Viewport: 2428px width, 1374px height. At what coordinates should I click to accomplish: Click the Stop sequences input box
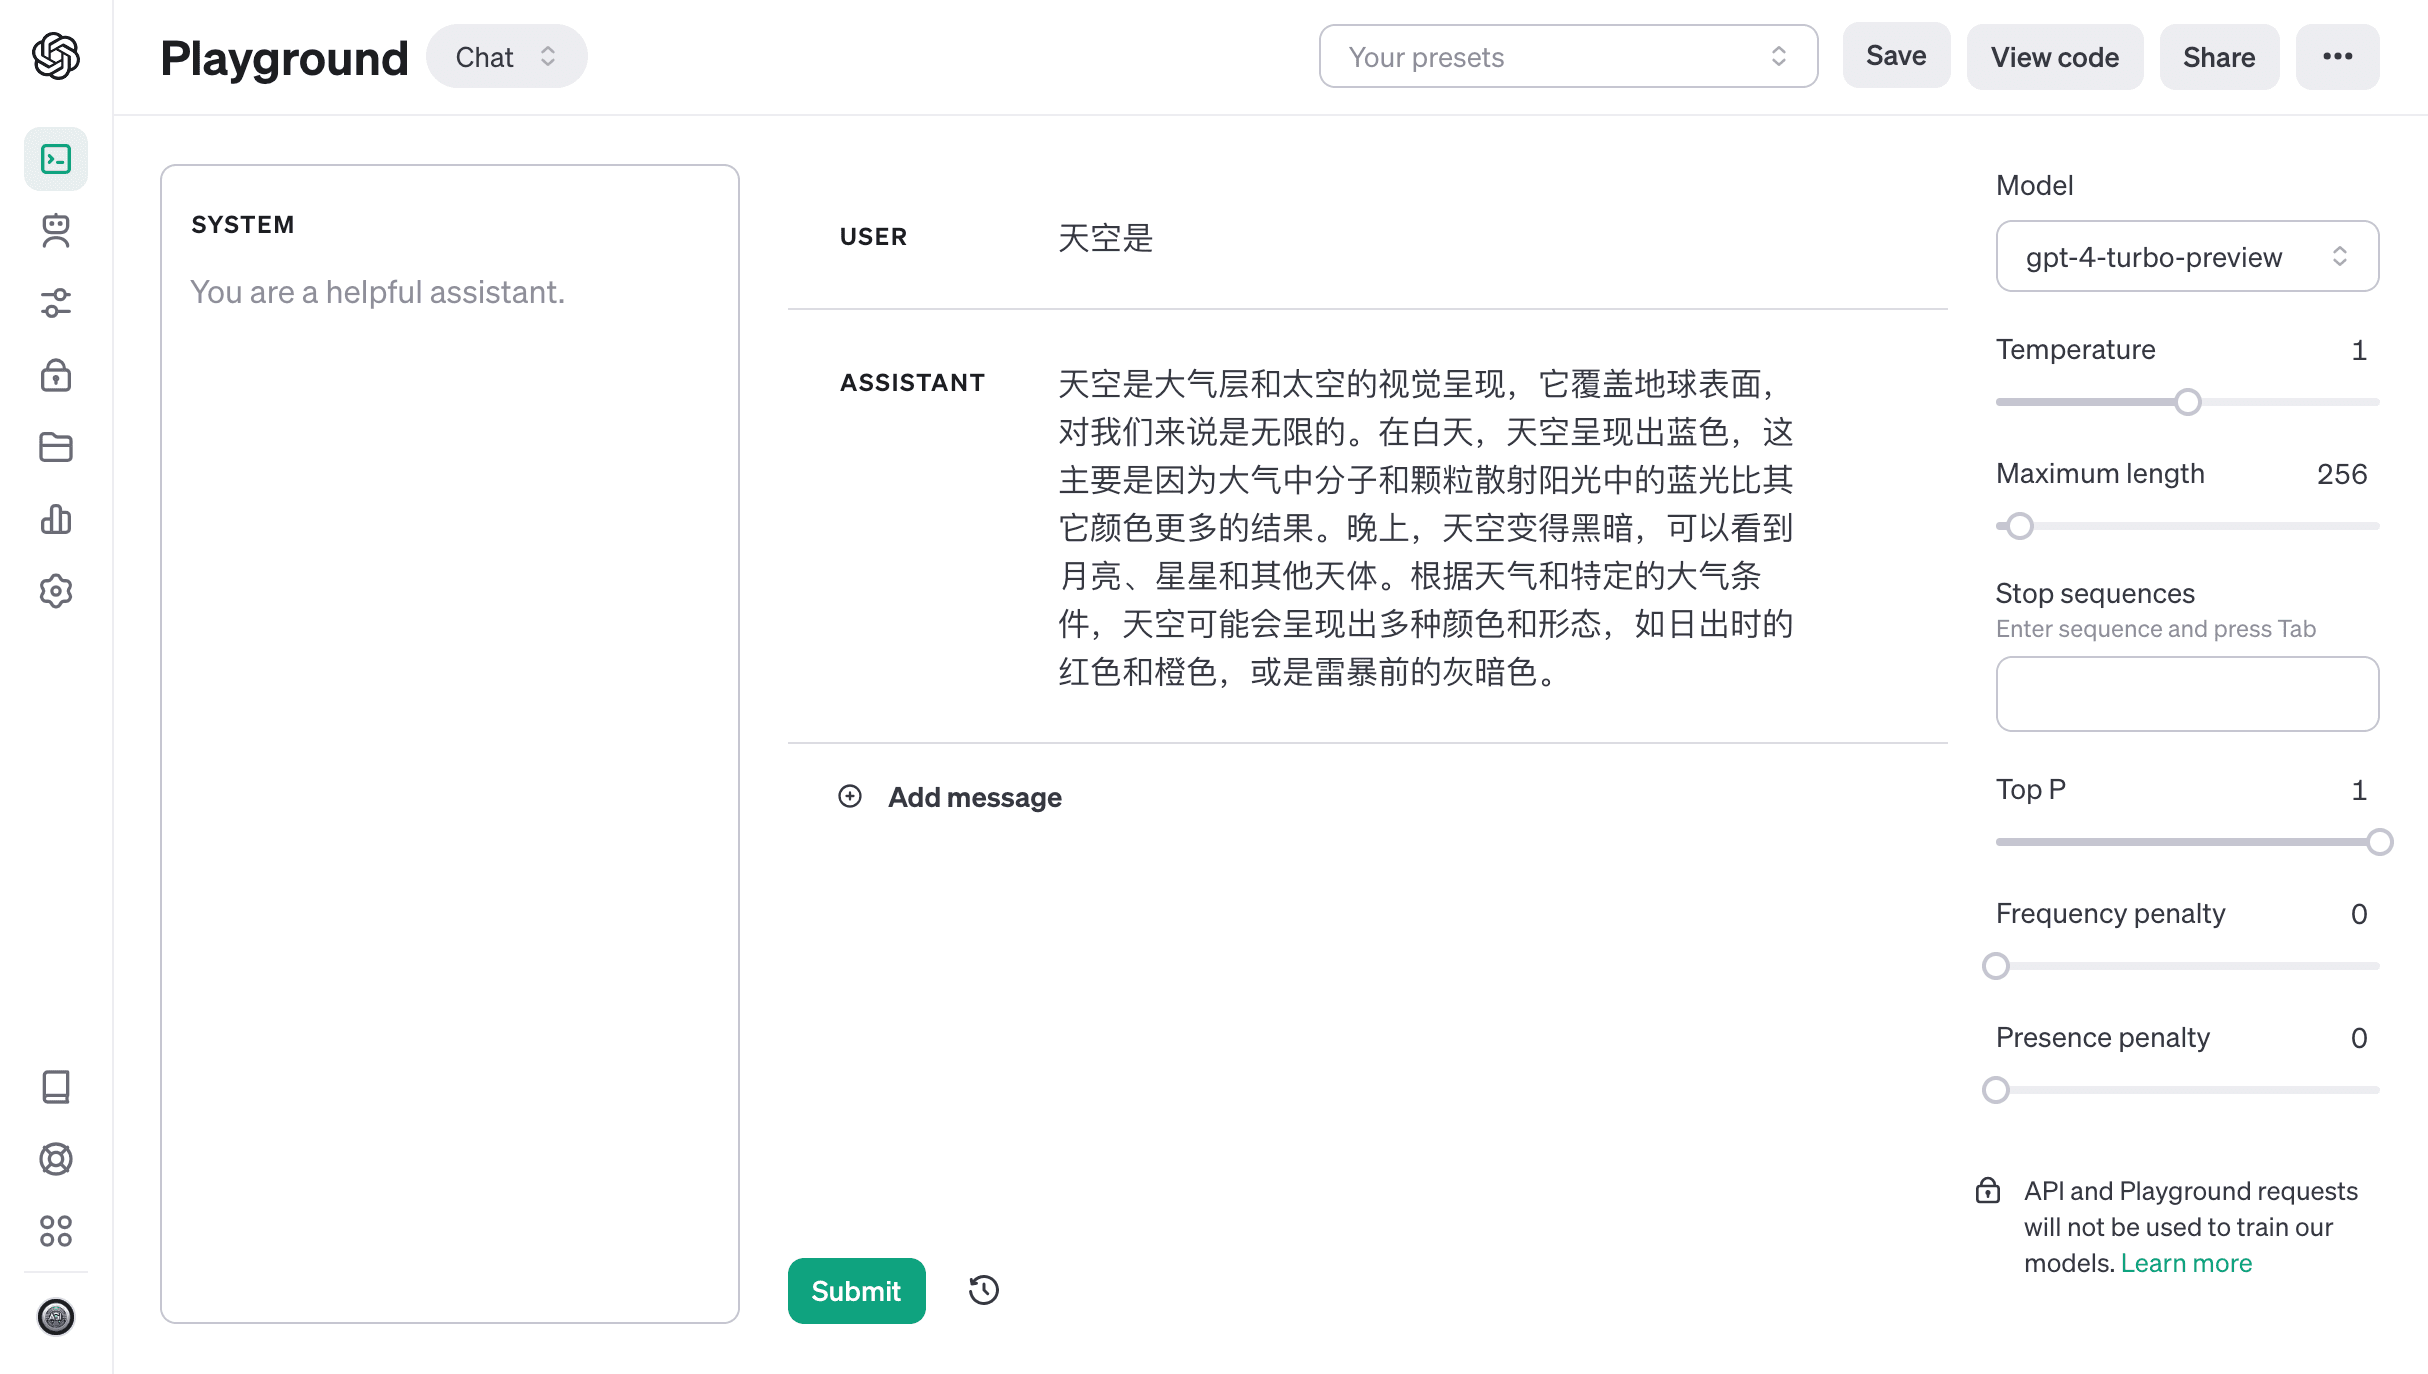[x=2186, y=694]
